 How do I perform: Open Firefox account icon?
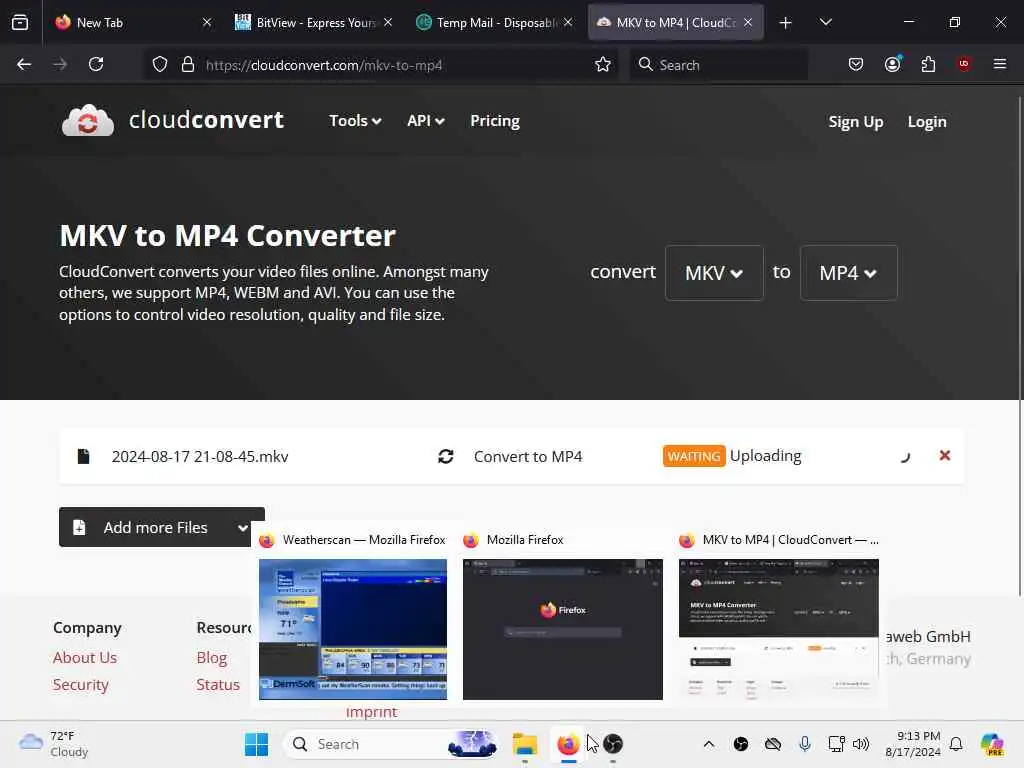point(893,64)
